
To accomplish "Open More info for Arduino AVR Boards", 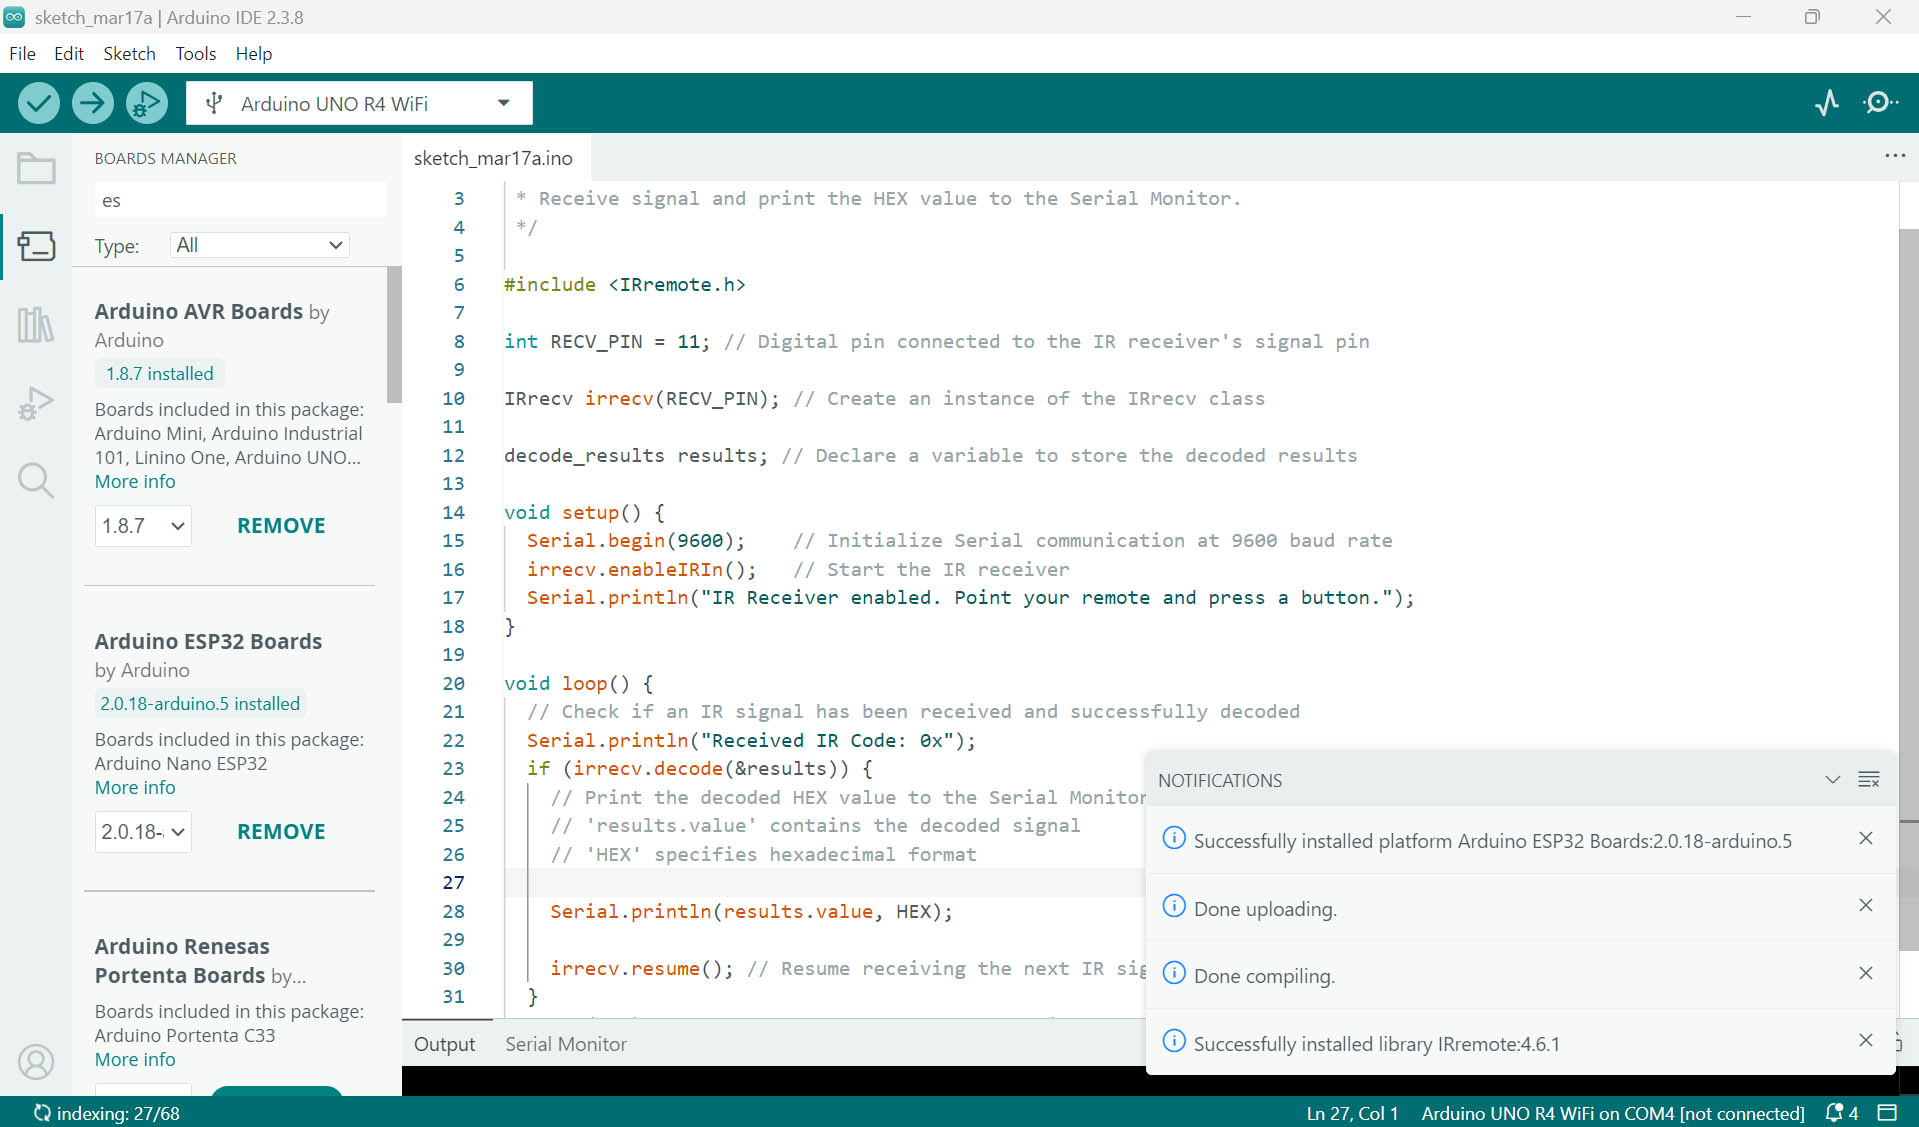I will click(135, 481).
